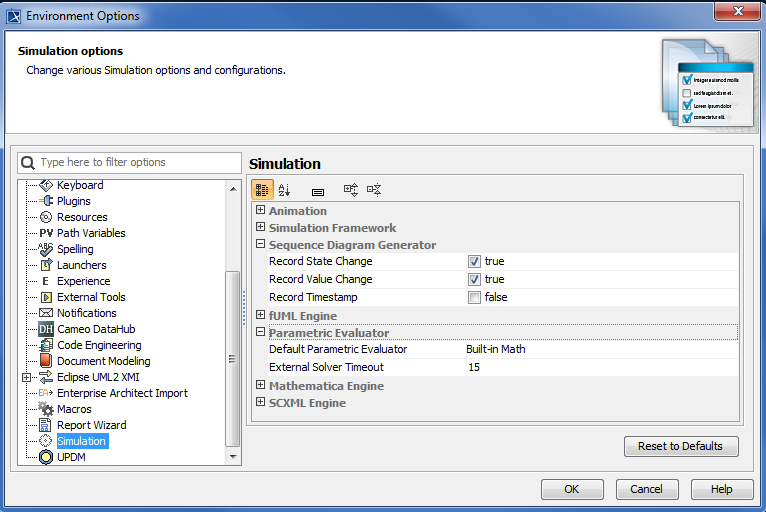Click the OK button
The height and width of the screenshot is (512, 766).
(572, 489)
